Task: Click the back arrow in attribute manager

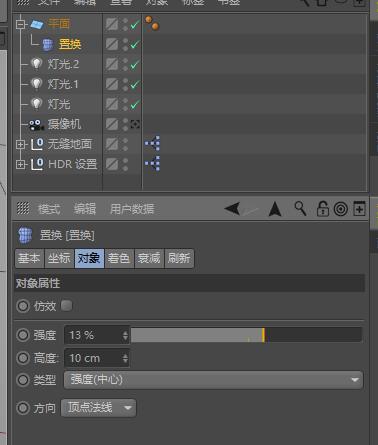Action: coord(232,209)
